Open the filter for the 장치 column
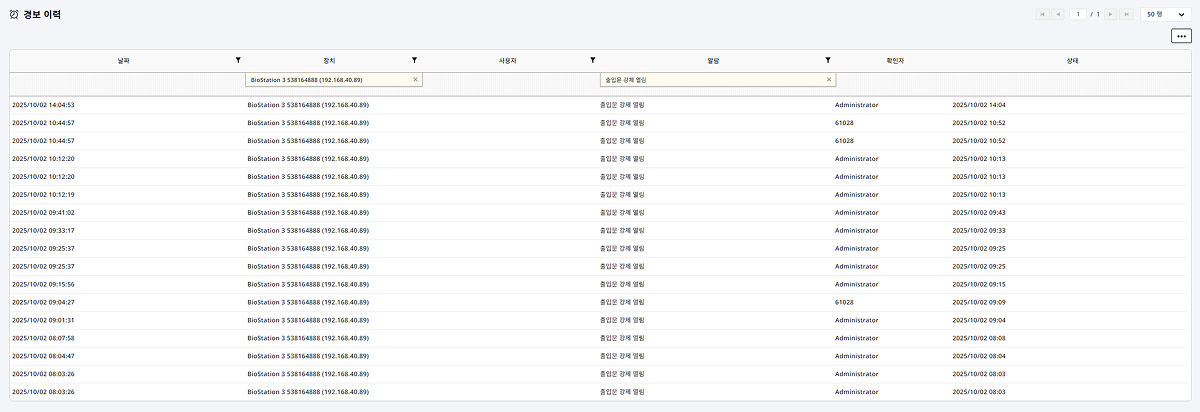Screen dimensions: 1200x412 414,61
